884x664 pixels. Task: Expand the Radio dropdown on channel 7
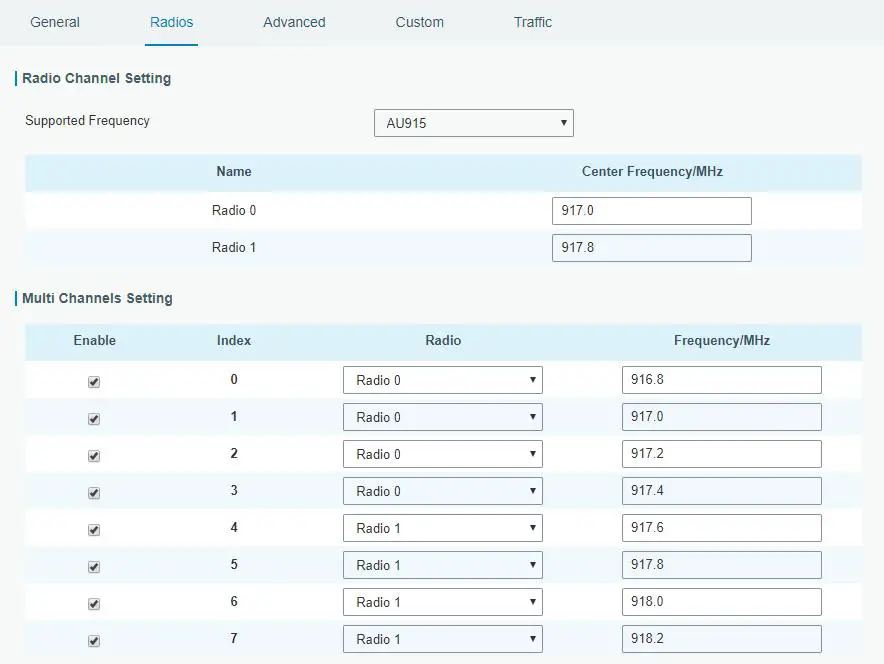tap(442, 638)
